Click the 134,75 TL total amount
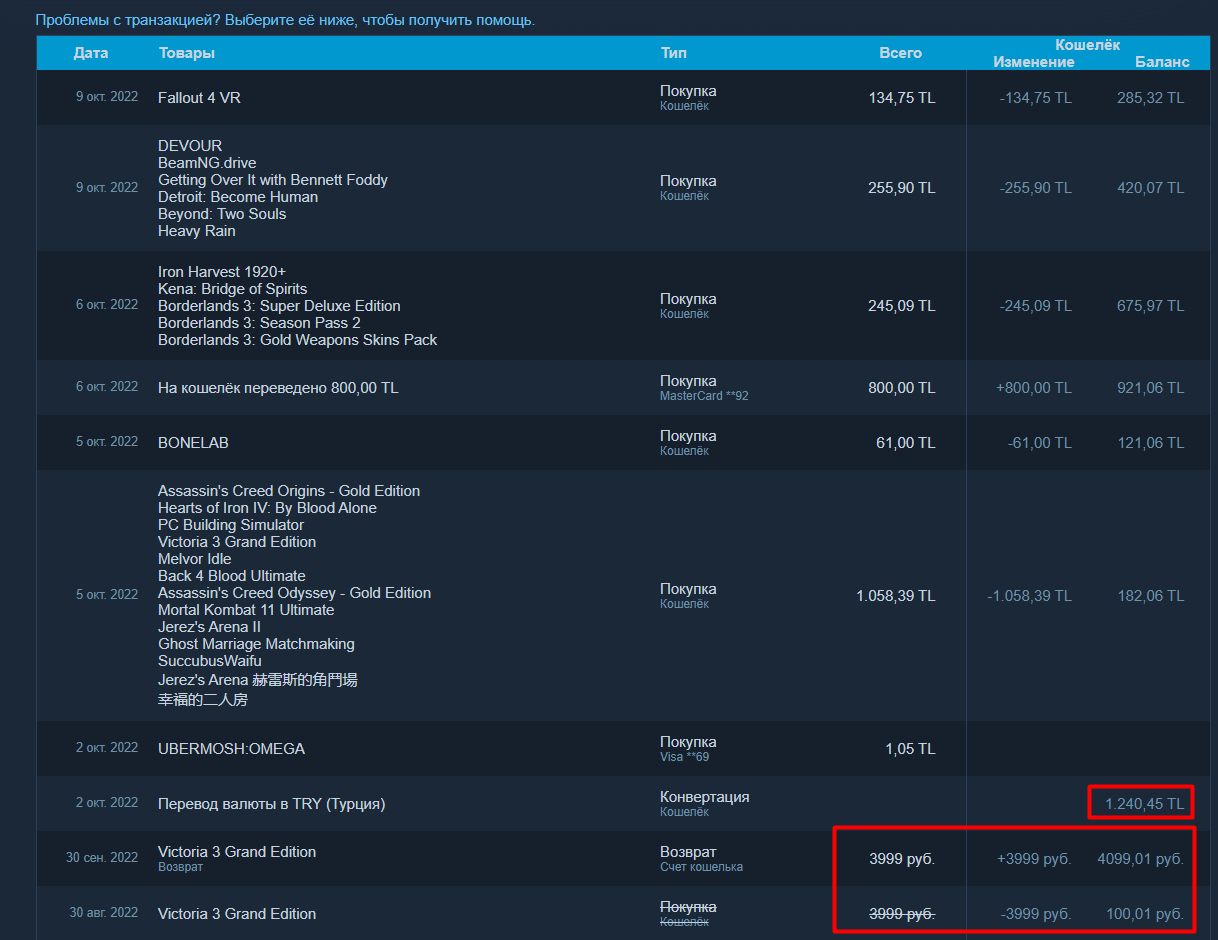 (x=902, y=98)
